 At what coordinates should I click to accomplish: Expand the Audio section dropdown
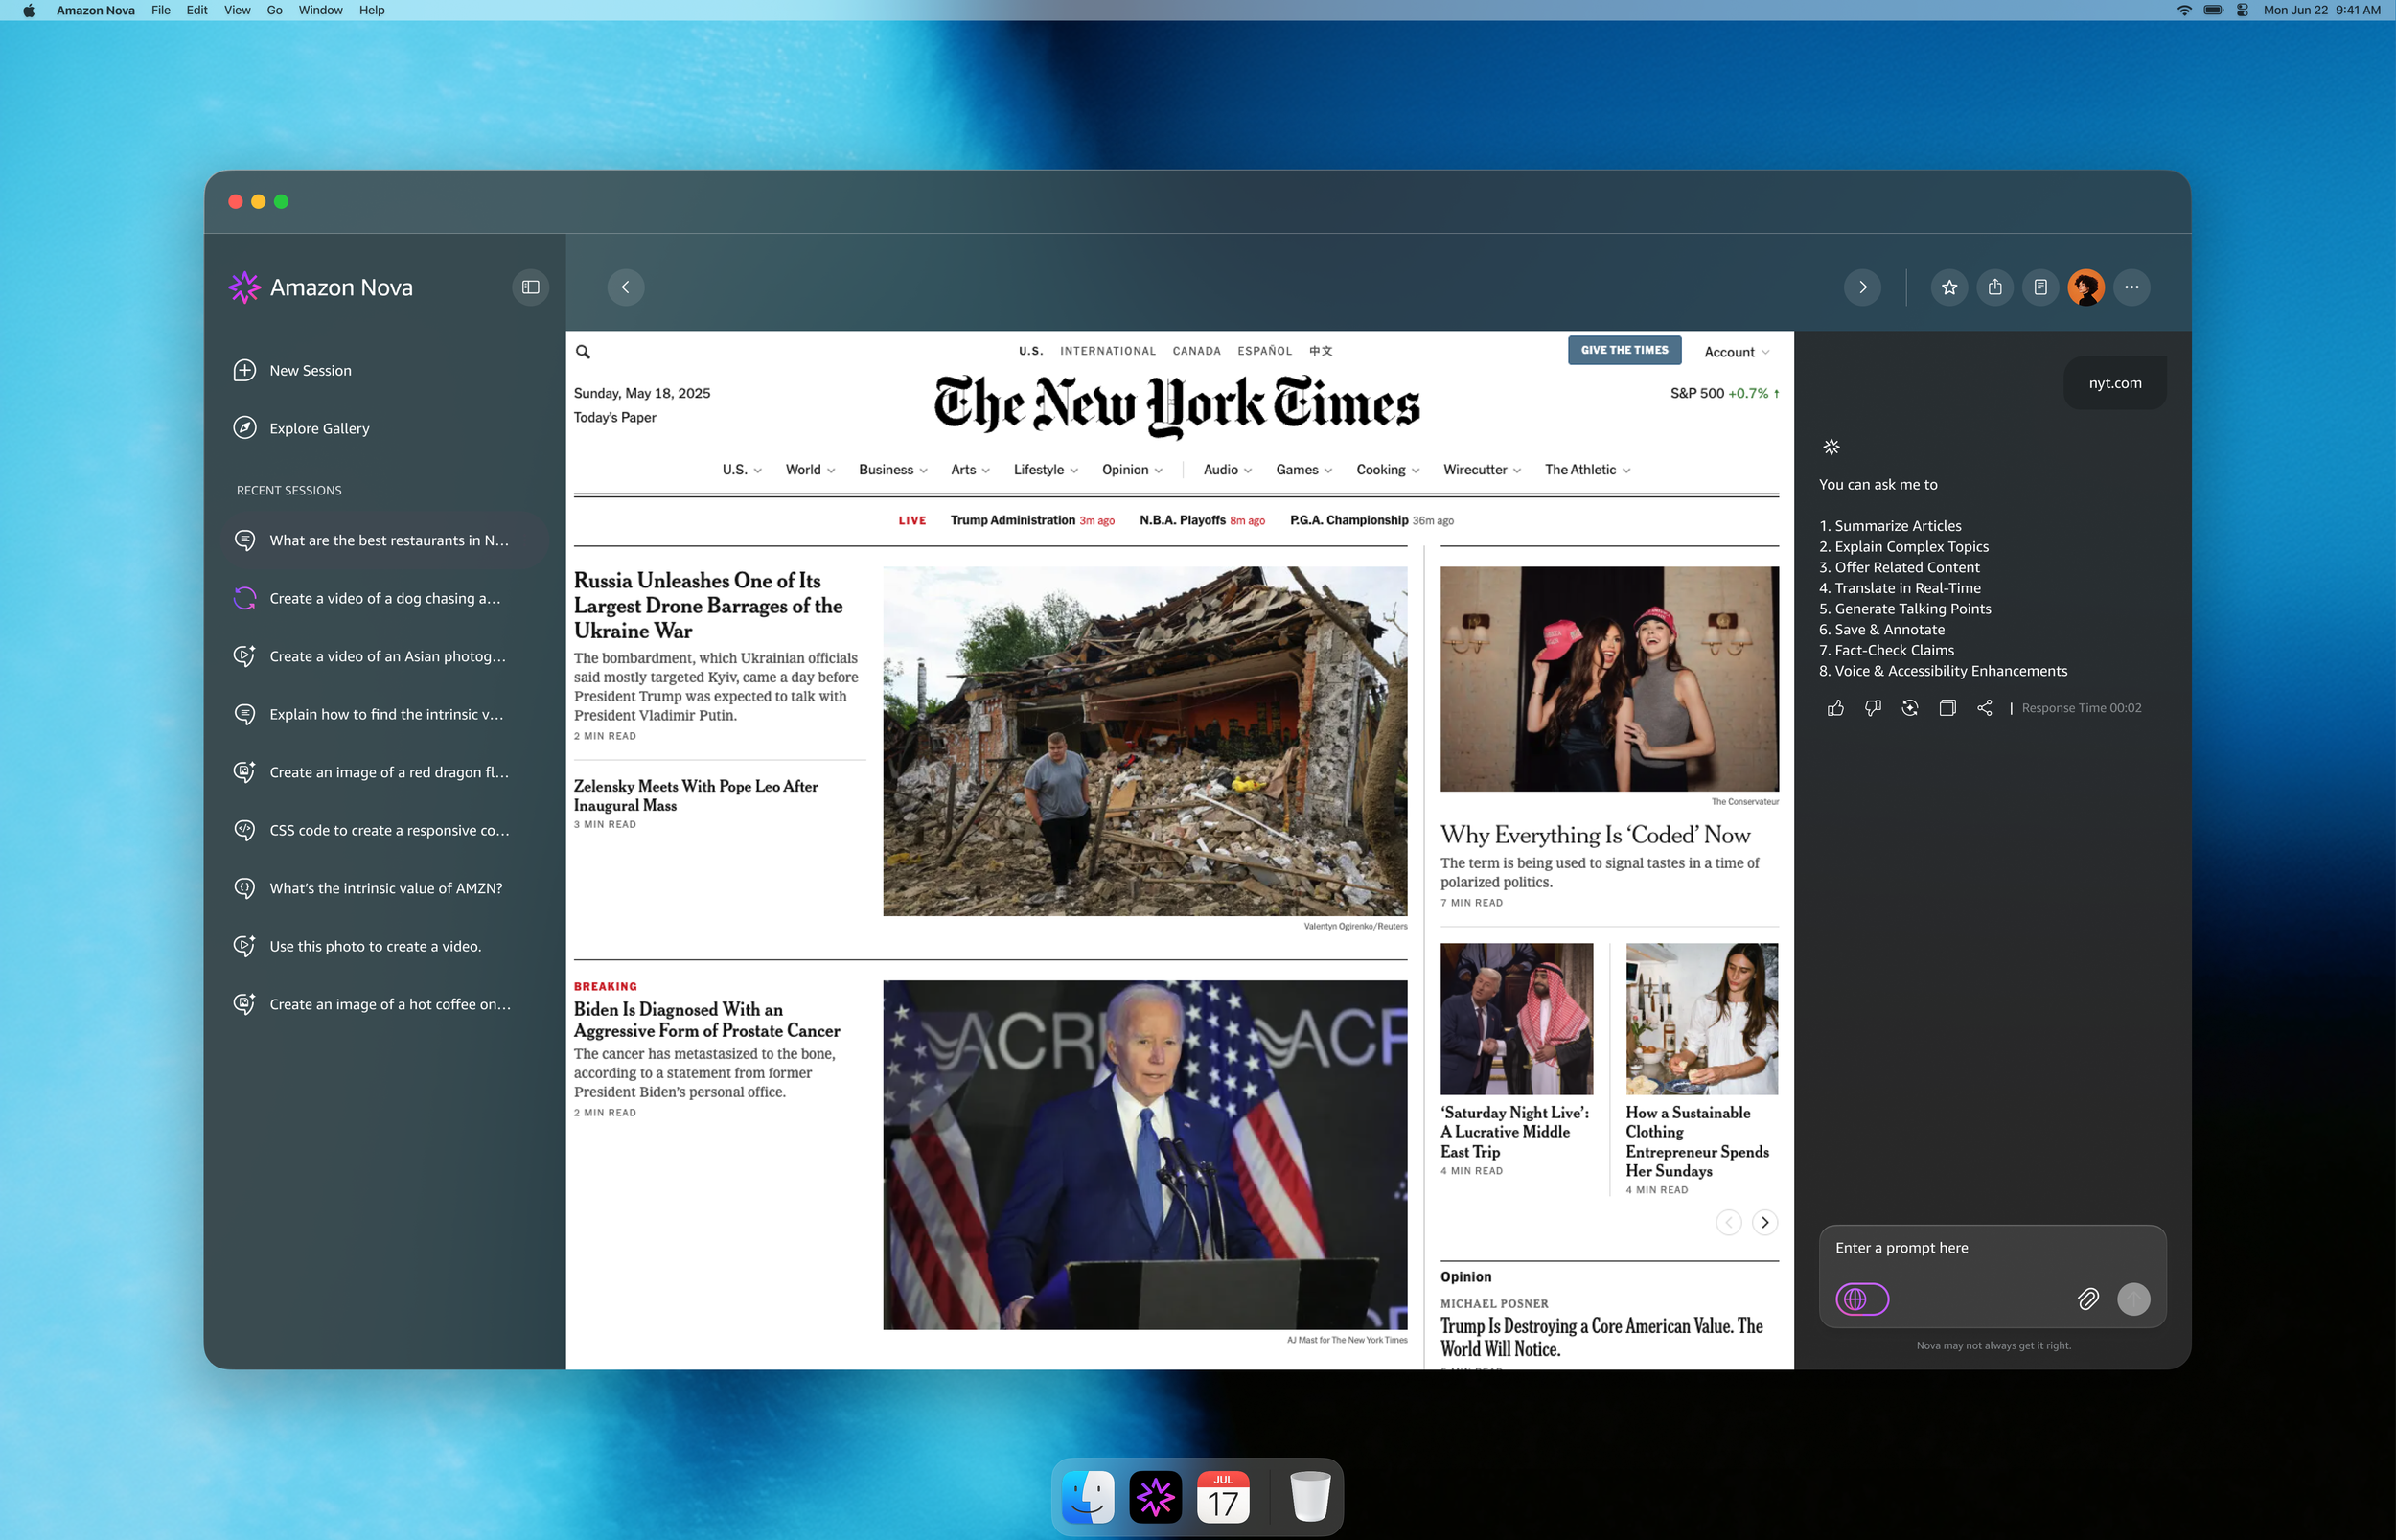(1228, 470)
